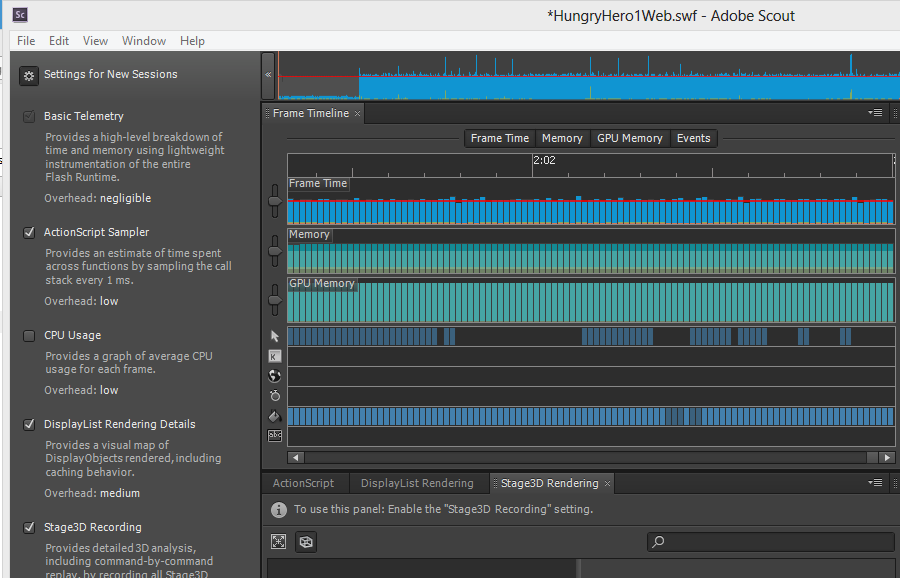Click the info icon in Stage3D panel
Image resolution: width=900 pixels, height=578 pixels.
pos(279,510)
